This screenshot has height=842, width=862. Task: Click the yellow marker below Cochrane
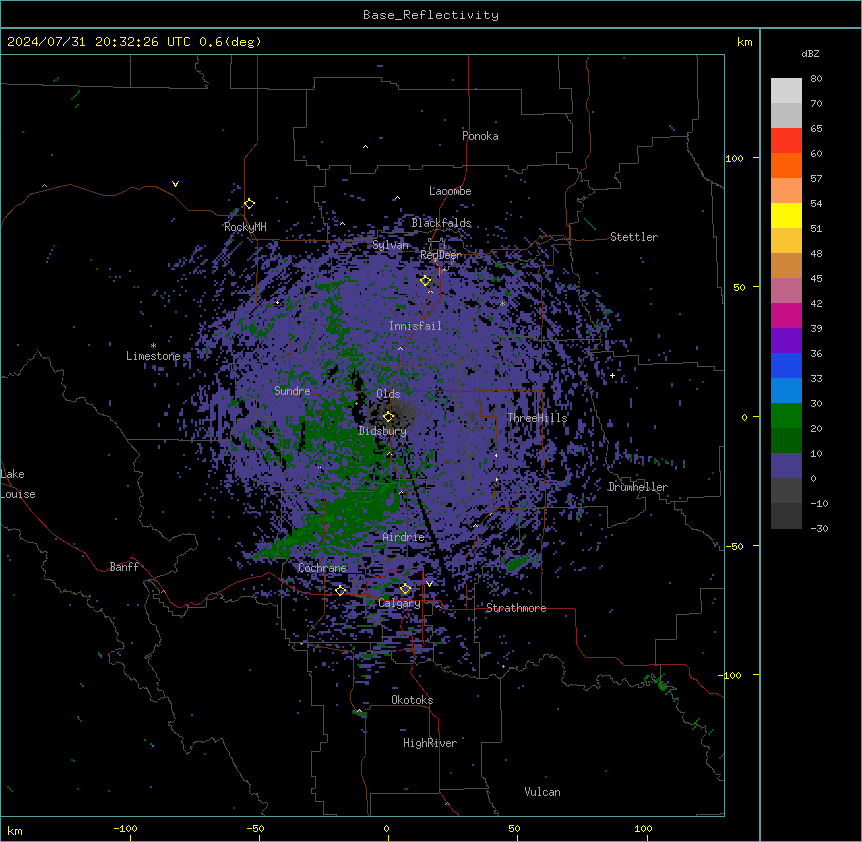[340, 590]
